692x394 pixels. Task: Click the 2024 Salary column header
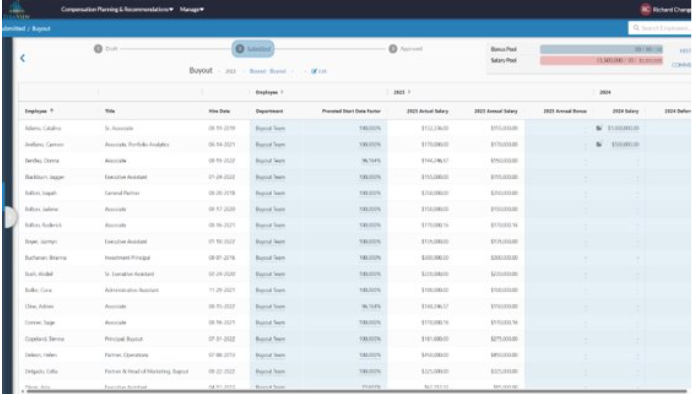625,111
